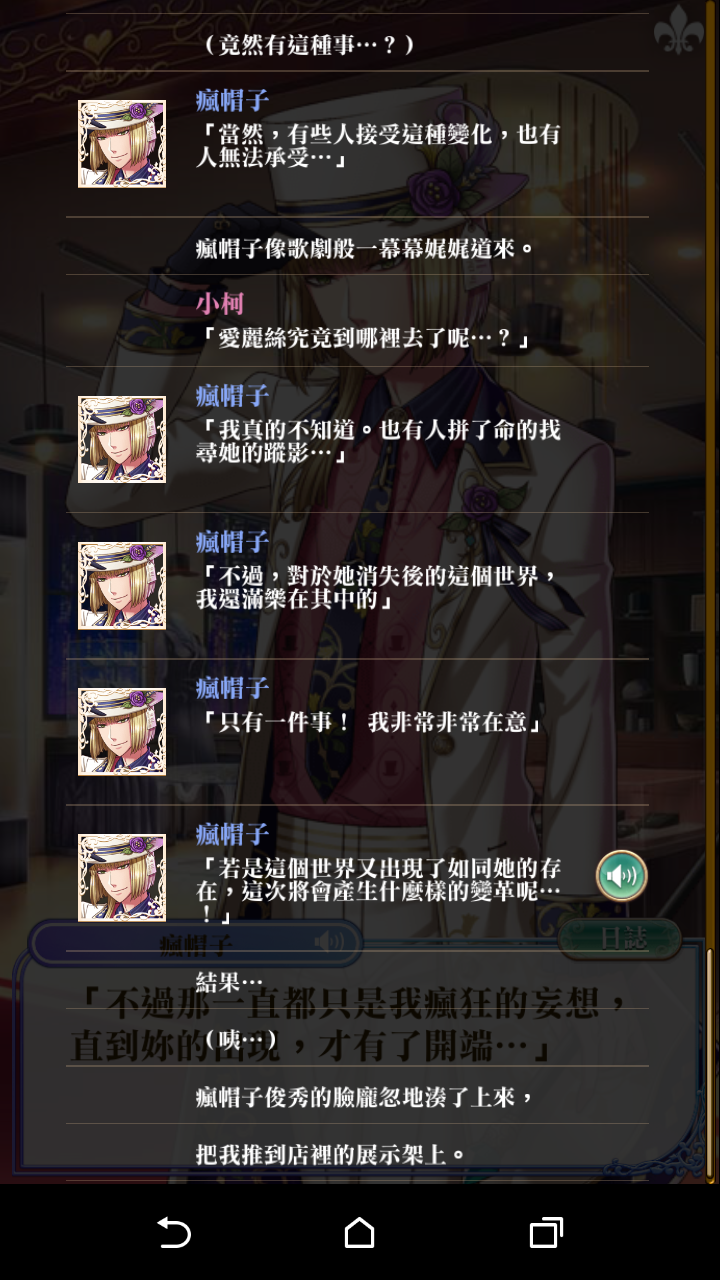Viewport: 720px width, 1280px height.
Task: Tap the avatar beside 當然,有些人接受這種變化
Action: click(x=122, y=144)
